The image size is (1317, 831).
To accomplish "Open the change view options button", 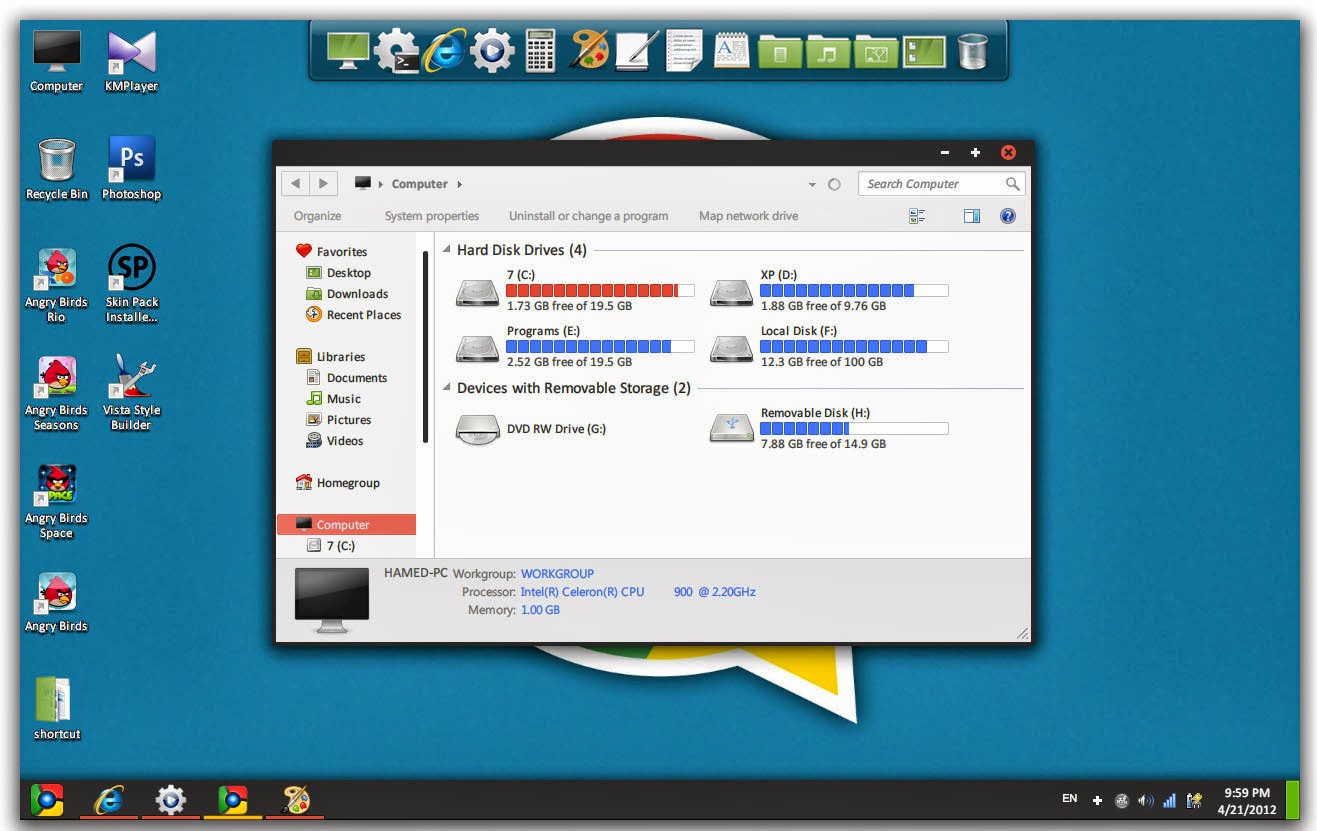I will click(x=917, y=216).
